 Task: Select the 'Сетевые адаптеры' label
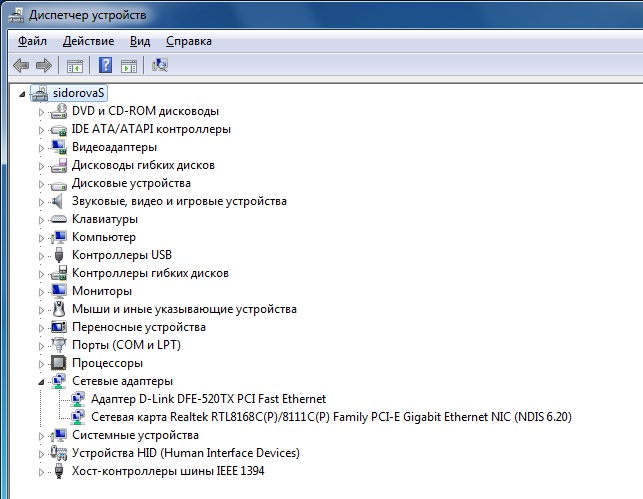(x=122, y=381)
